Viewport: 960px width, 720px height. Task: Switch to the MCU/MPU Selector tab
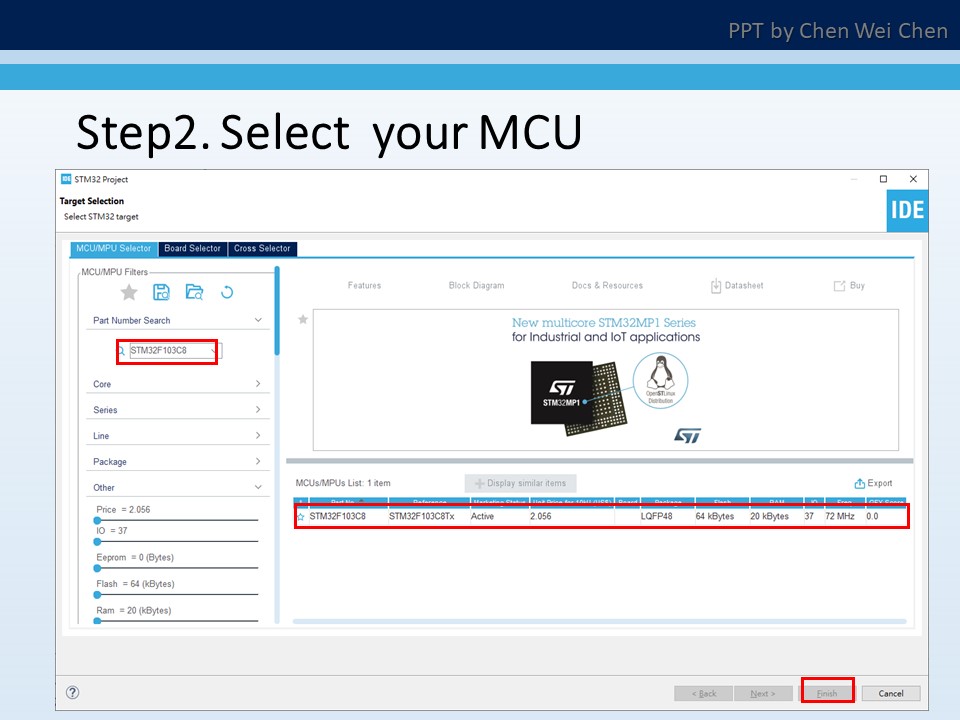(113, 249)
